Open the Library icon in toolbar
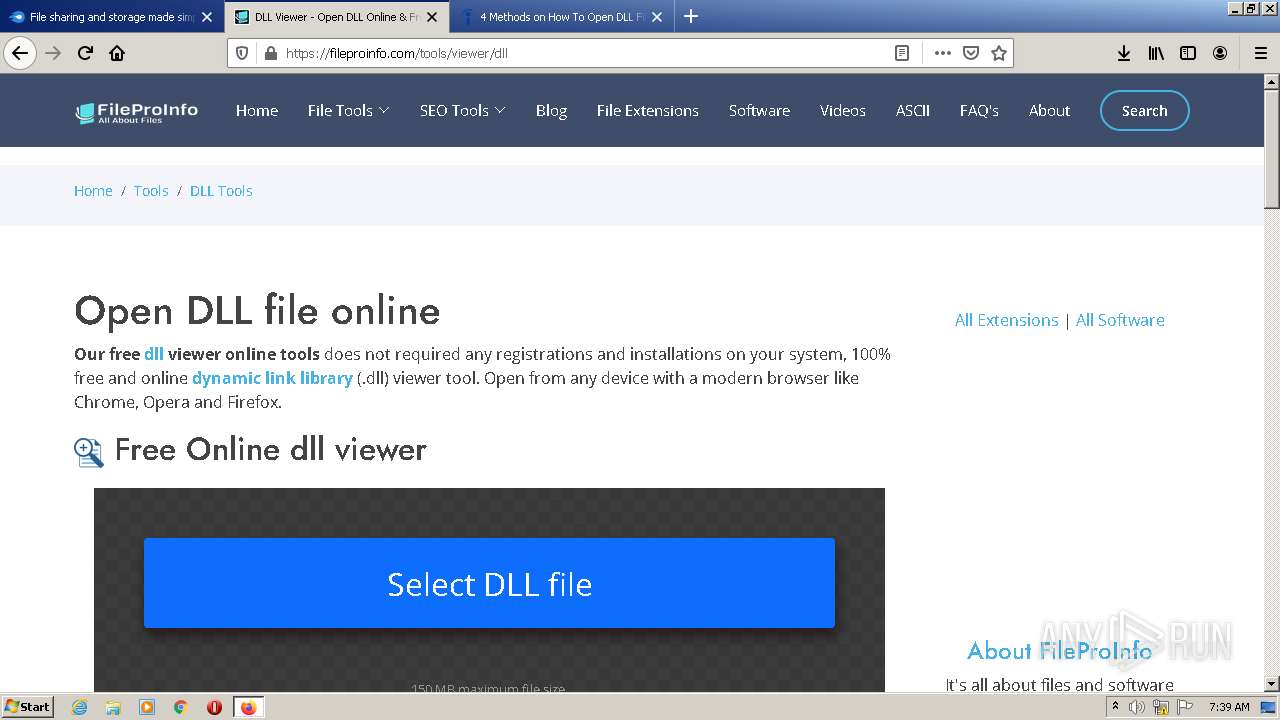Viewport: 1280px width, 720px height. point(1156,53)
